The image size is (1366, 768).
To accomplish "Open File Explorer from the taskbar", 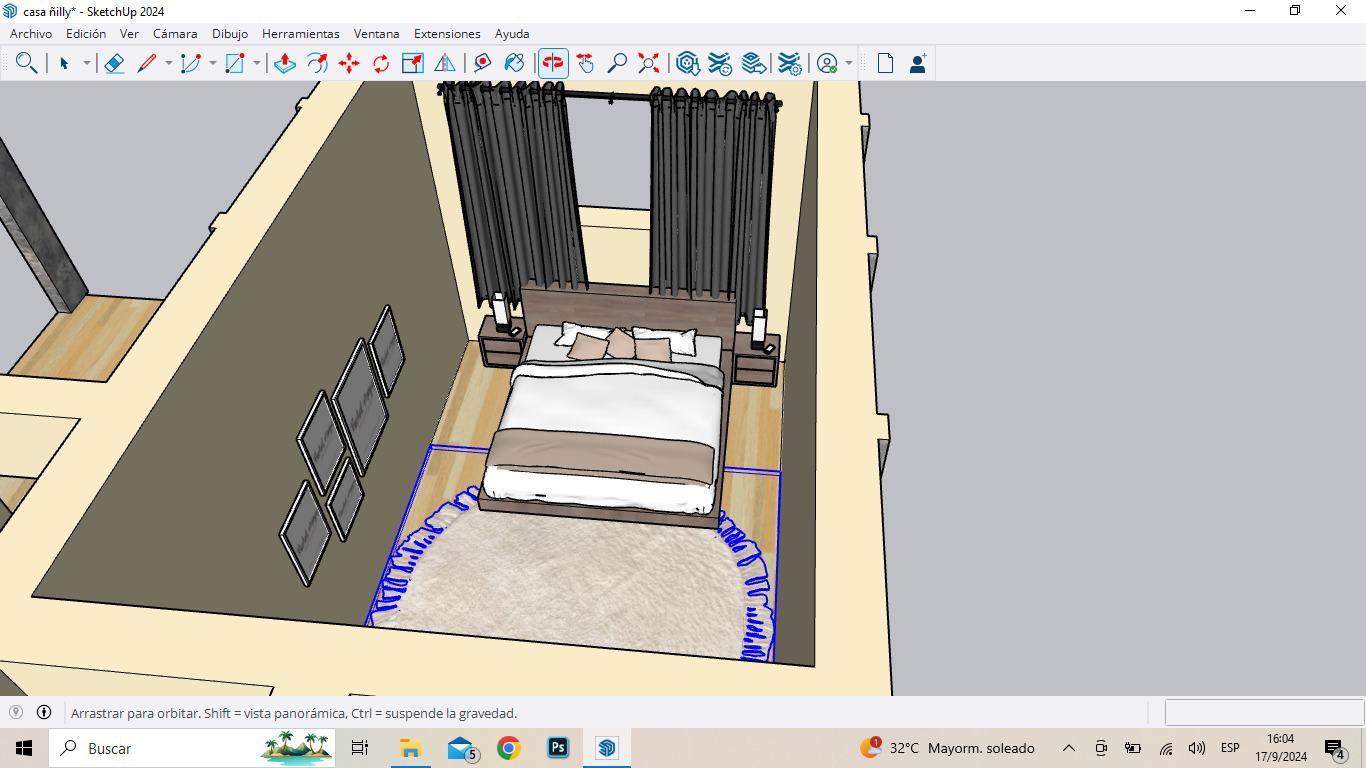I will click(x=410, y=748).
